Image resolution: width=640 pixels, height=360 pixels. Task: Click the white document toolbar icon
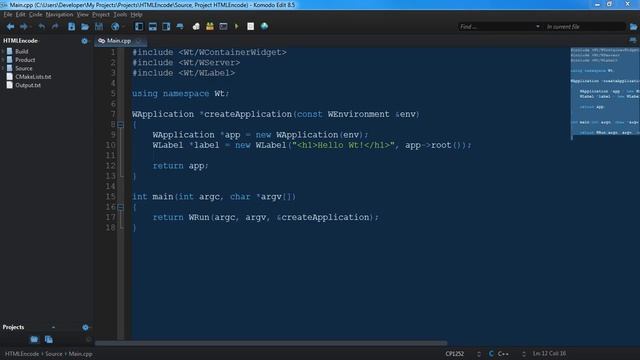point(251,27)
